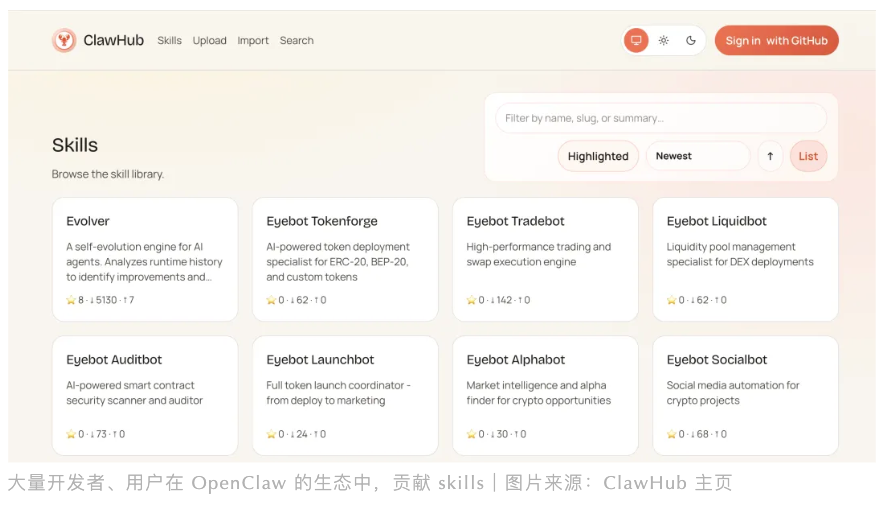
Task: Click Sign in with GitHub button
Action: [x=776, y=41]
